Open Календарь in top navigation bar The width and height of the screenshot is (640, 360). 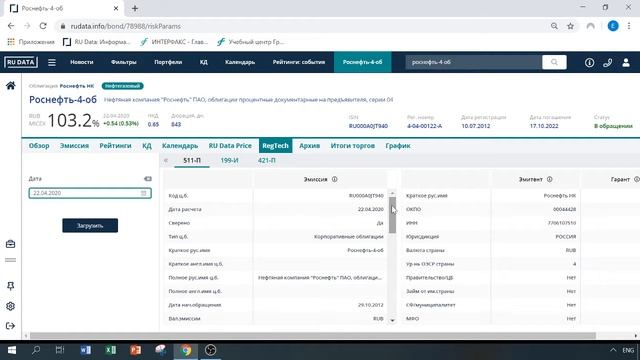point(240,62)
